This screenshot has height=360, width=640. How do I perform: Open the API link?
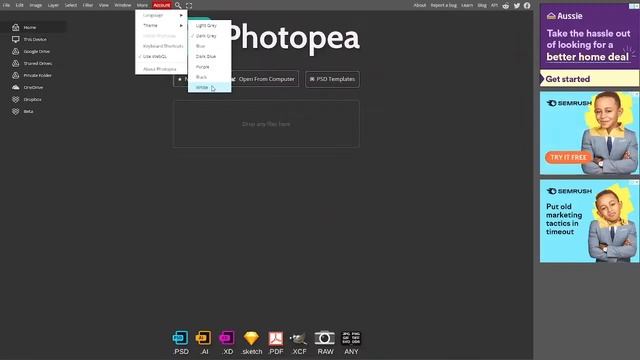tap(494, 5)
